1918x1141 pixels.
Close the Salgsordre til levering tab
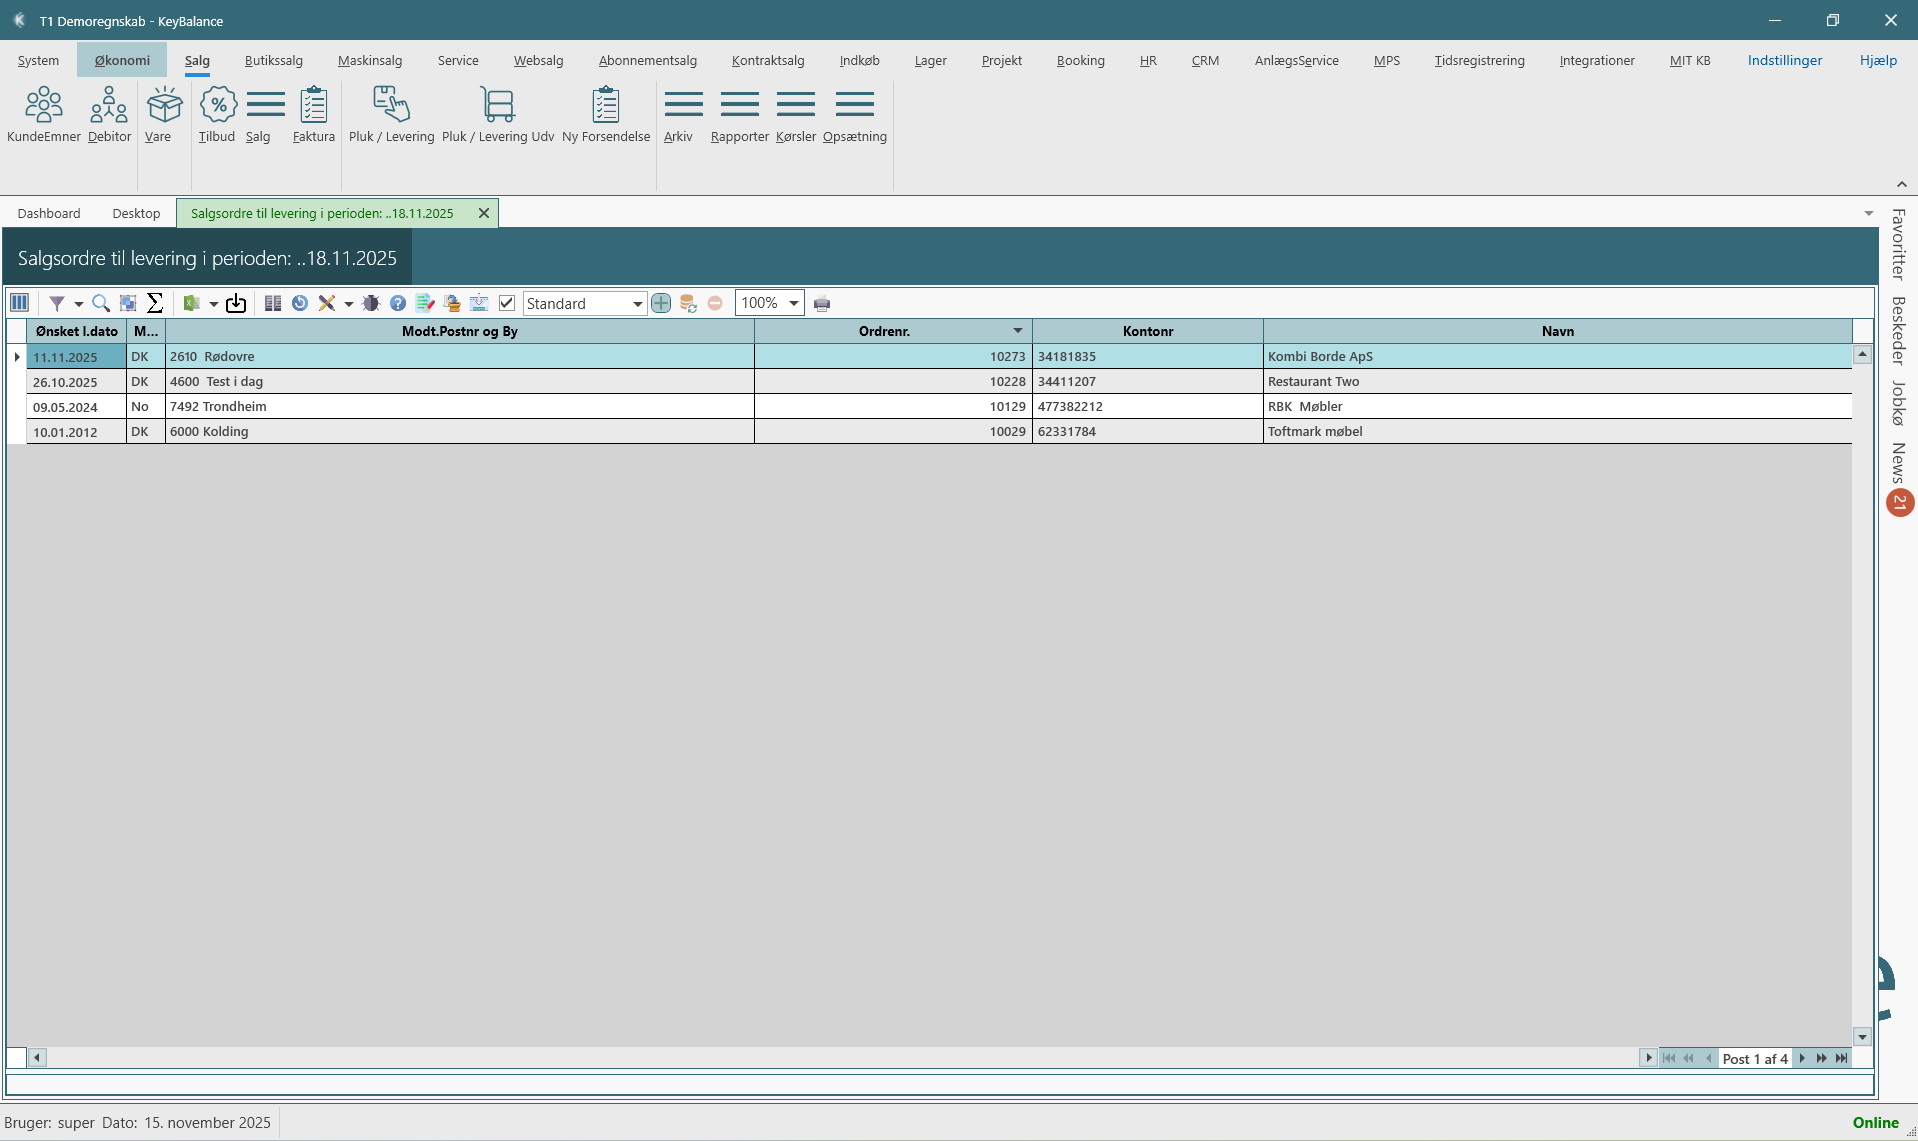[x=484, y=213]
